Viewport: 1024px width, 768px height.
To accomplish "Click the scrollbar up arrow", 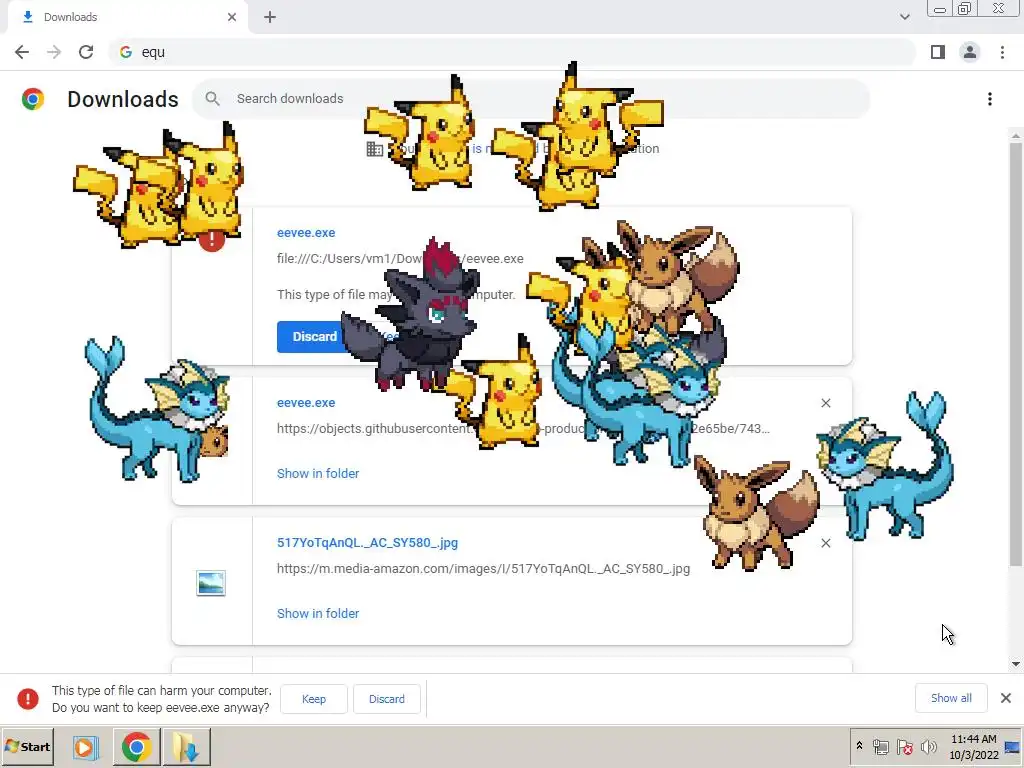I will [x=1016, y=135].
